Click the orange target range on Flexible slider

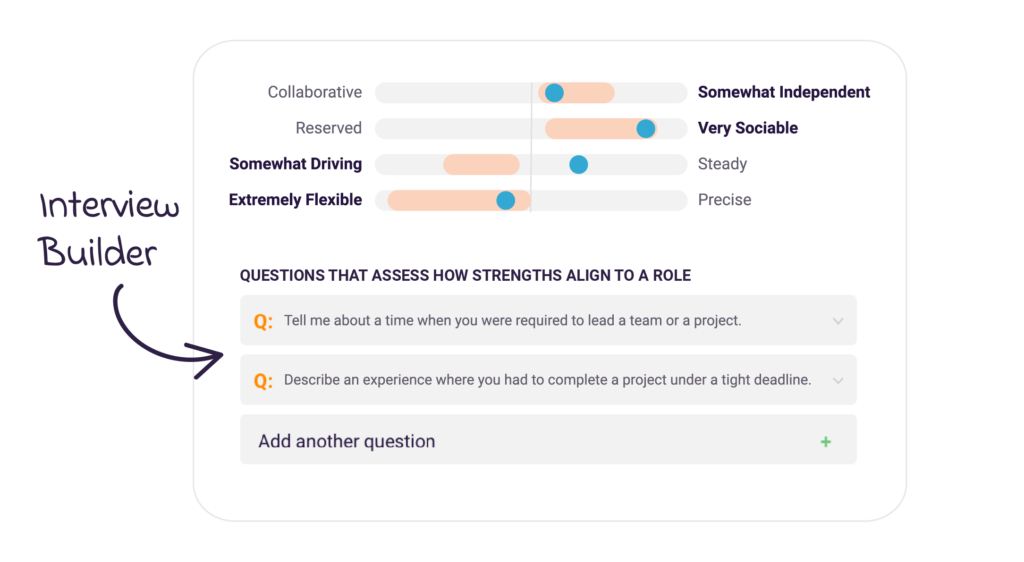(440, 201)
